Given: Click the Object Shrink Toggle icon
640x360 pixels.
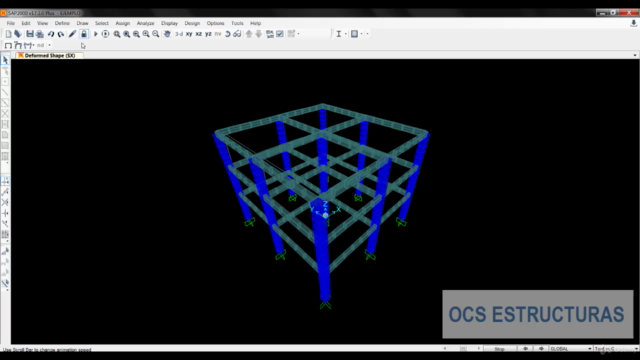Looking at the screenshot, I should click(x=270, y=34).
